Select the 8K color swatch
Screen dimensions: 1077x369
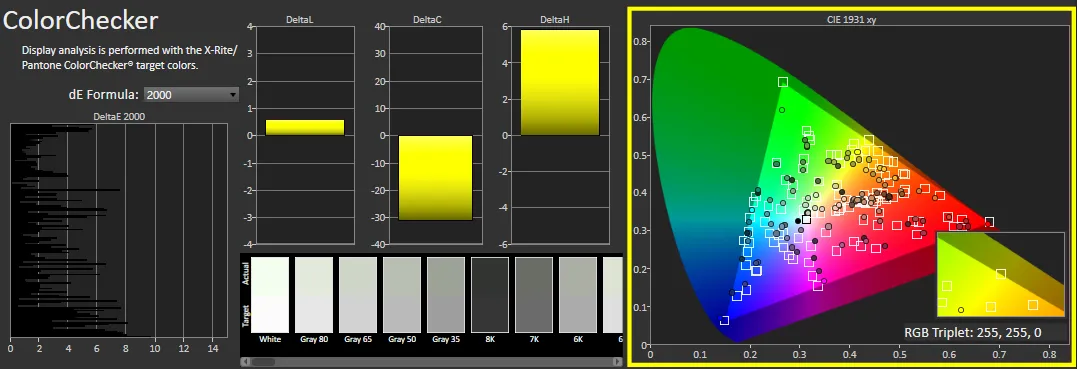(x=490, y=295)
